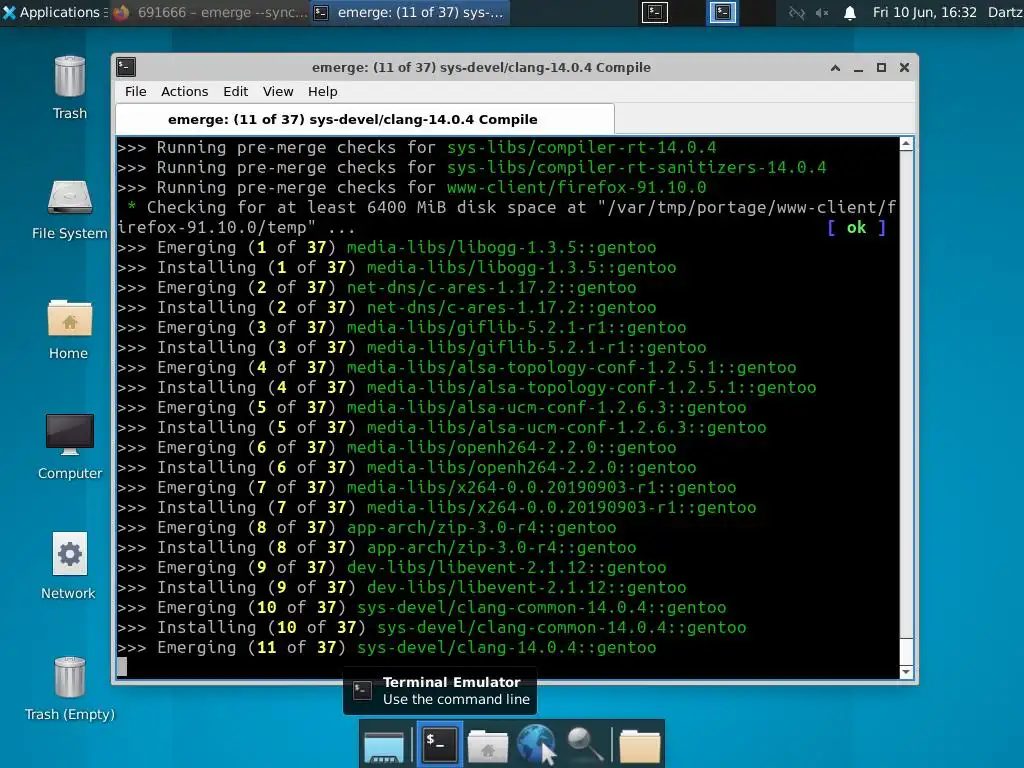Click the www-client/firefox-91.10.0 text
The image size is (1024, 768).
coord(576,187)
